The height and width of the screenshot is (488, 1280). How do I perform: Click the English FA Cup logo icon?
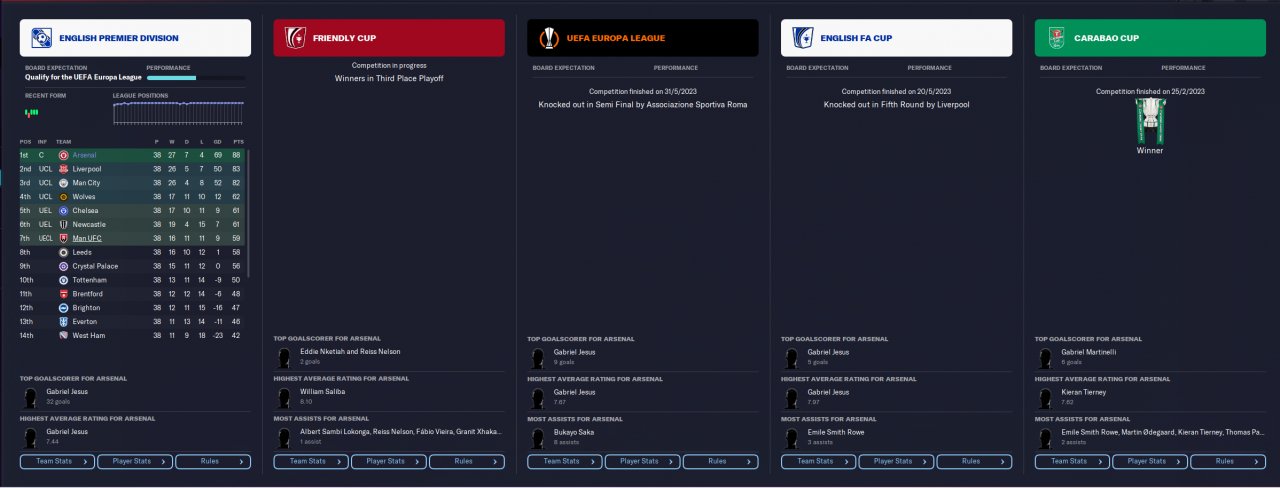(802, 38)
